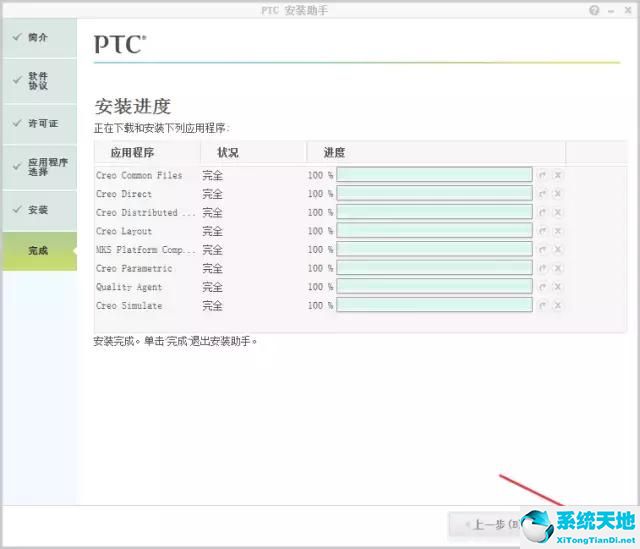Image resolution: width=640 pixels, height=549 pixels.
Task: Close the PTC installer window
Action: tap(628, 10)
